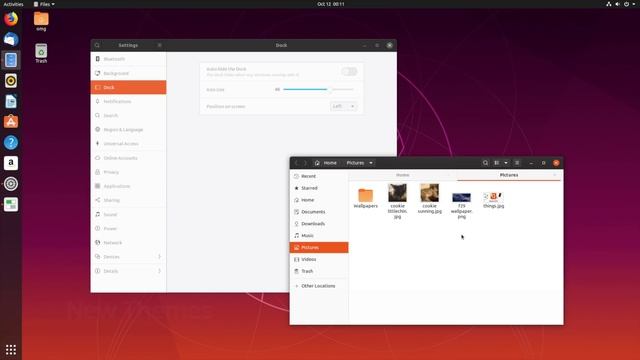
Task: Select Universal Access in the Settings sidebar
Action: [128, 144]
